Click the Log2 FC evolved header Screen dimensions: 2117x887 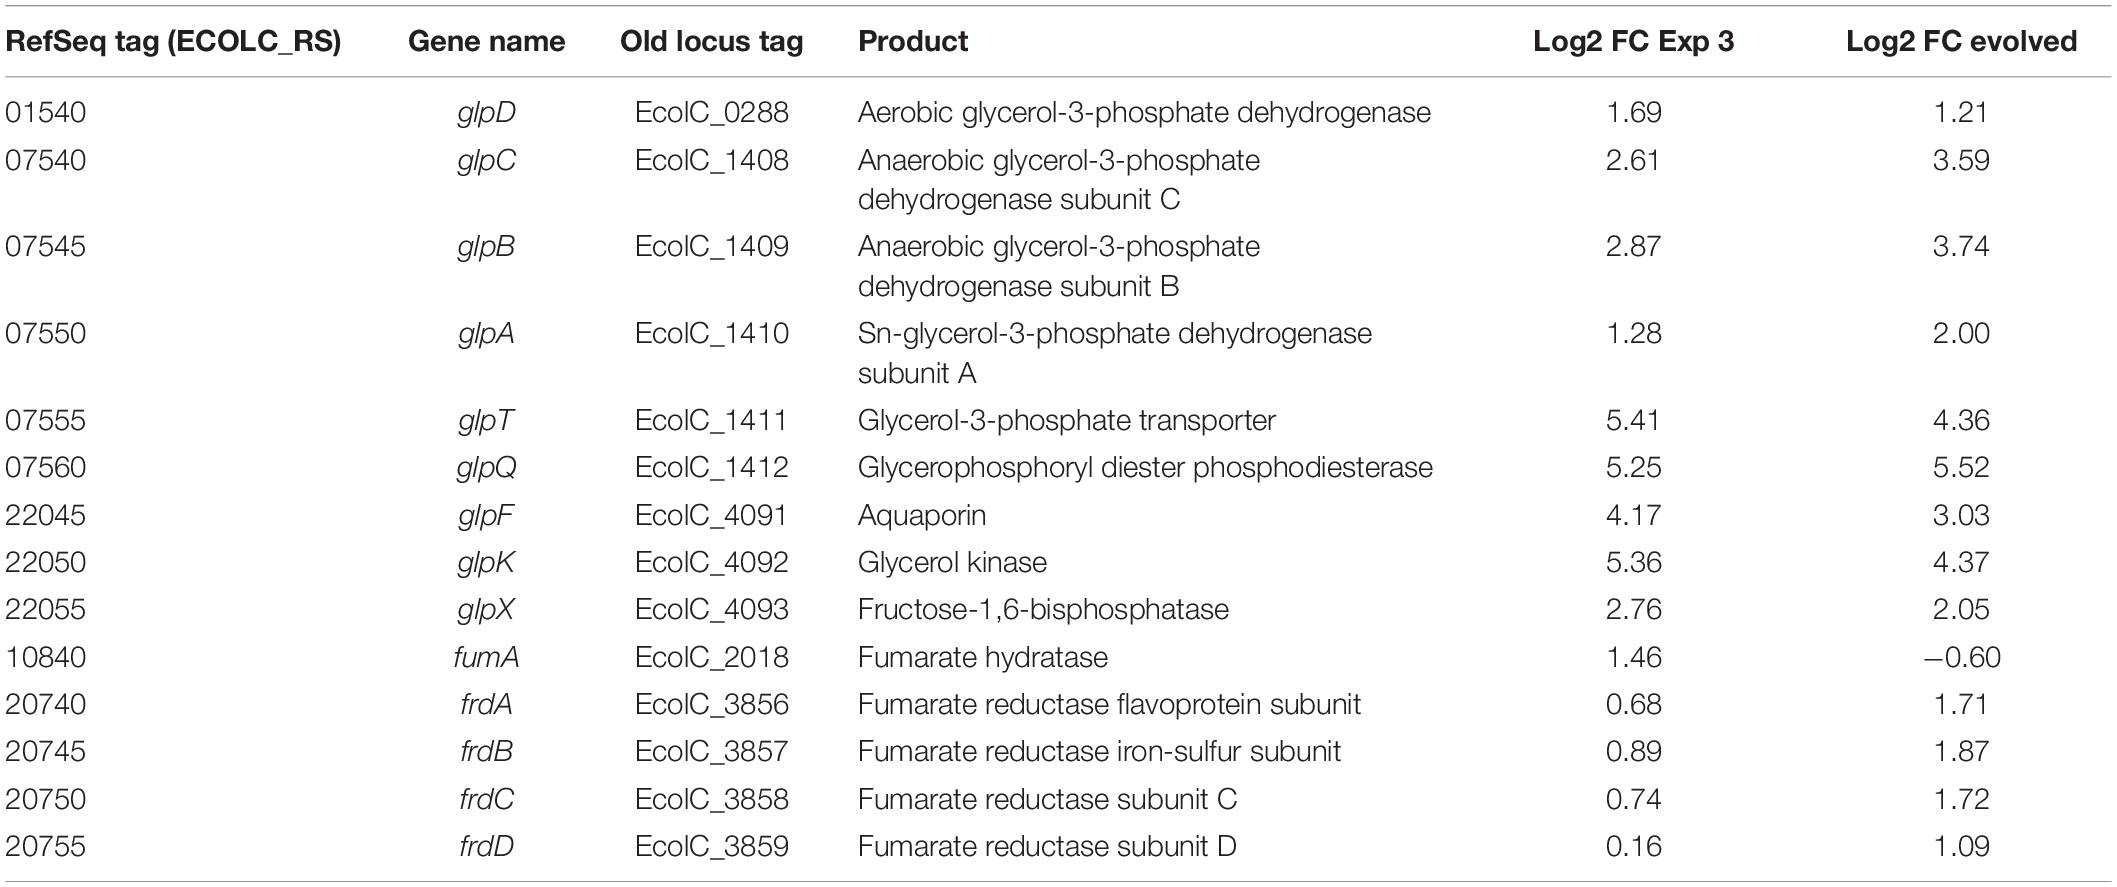[1961, 41]
